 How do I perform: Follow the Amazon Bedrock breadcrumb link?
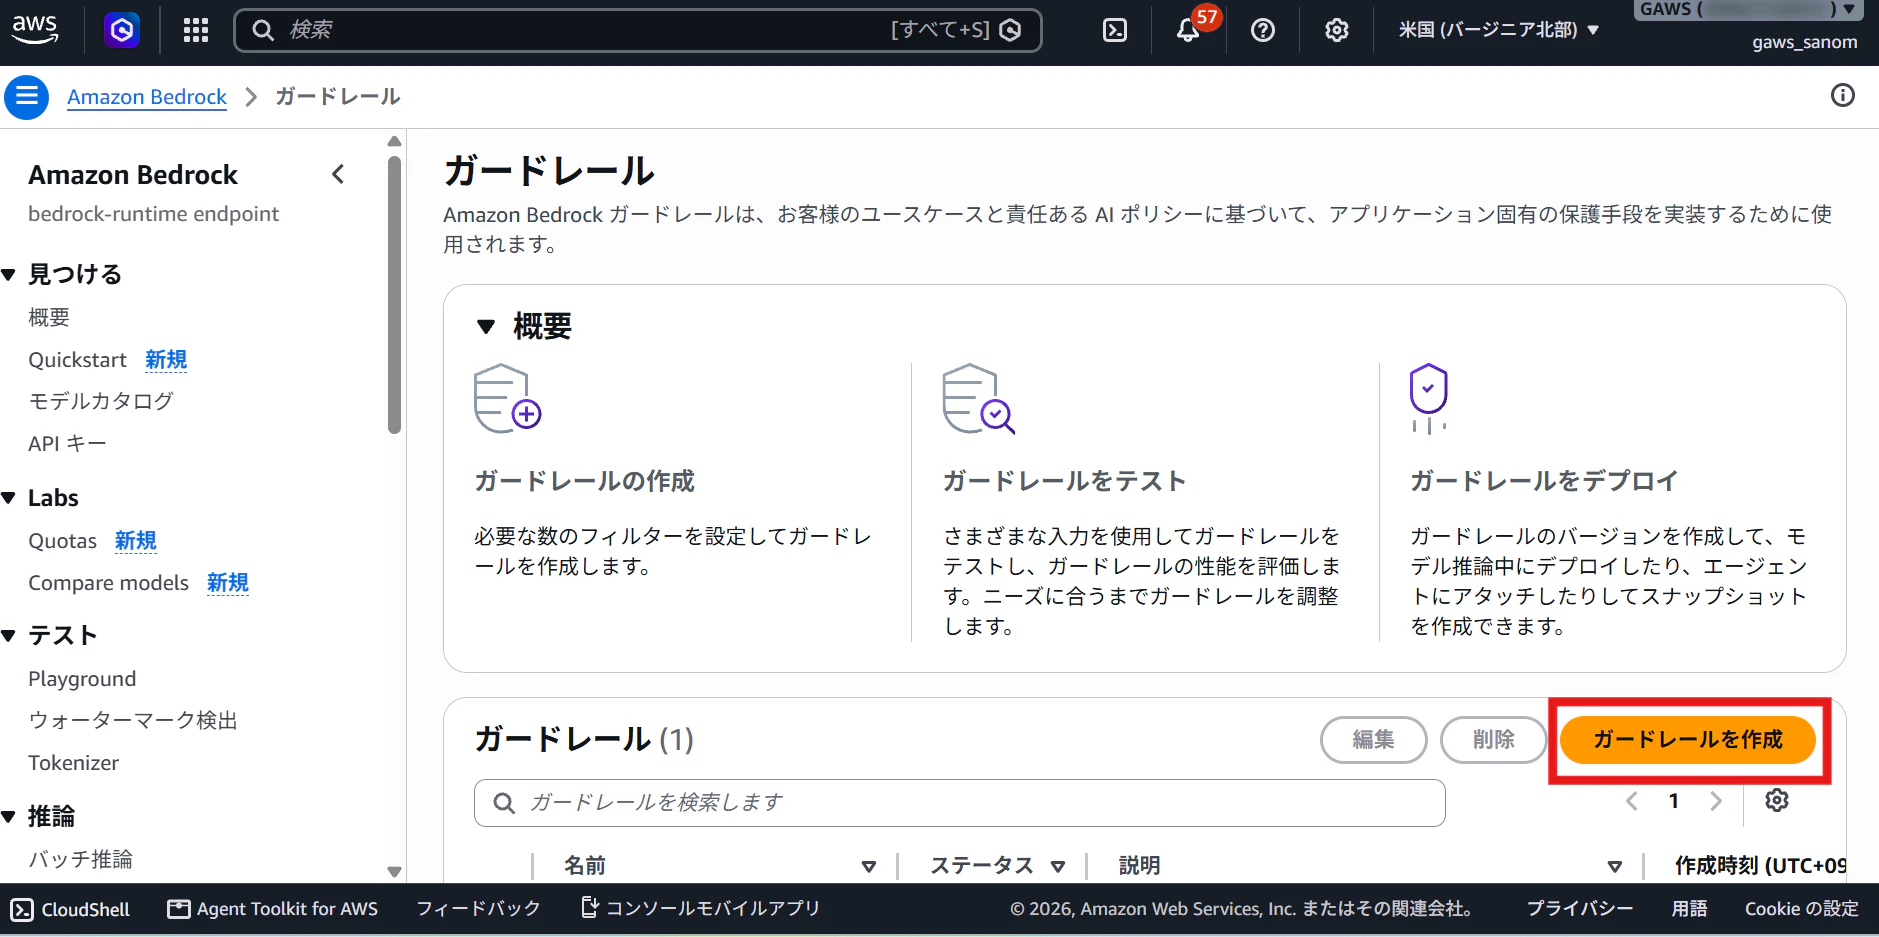pyautogui.click(x=147, y=97)
